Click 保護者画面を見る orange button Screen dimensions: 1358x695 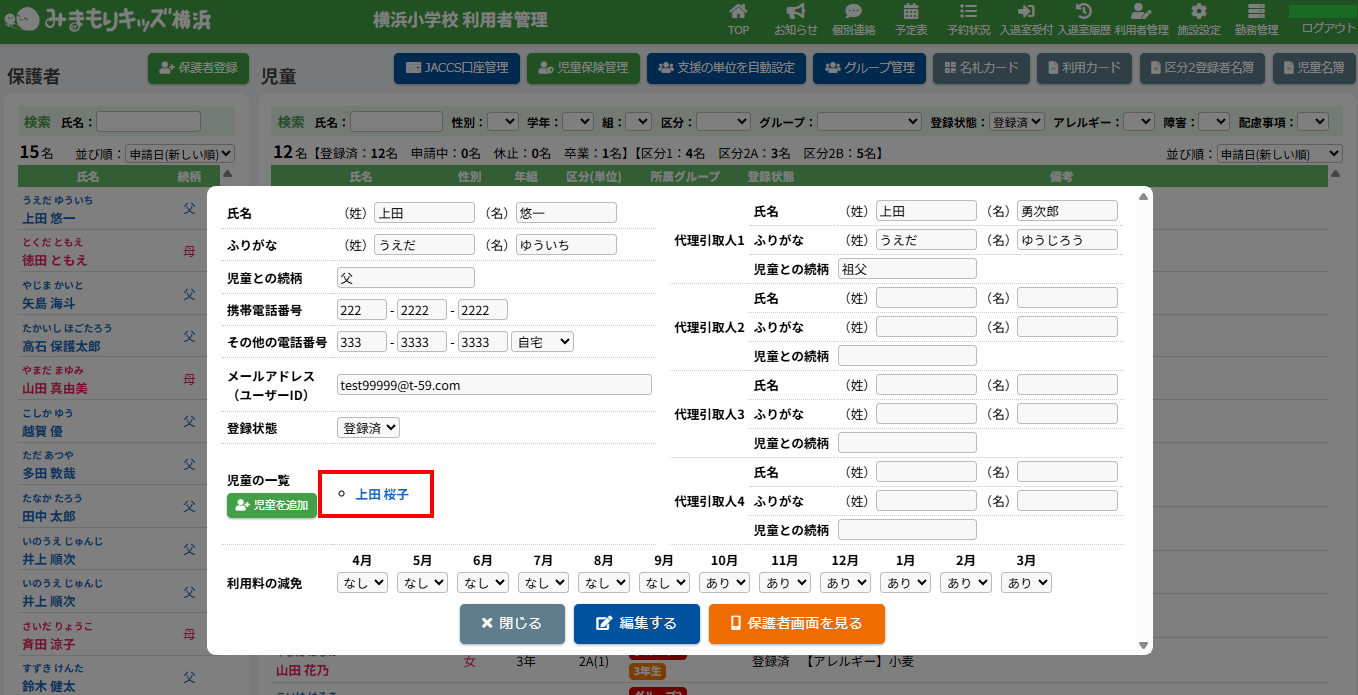796,623
